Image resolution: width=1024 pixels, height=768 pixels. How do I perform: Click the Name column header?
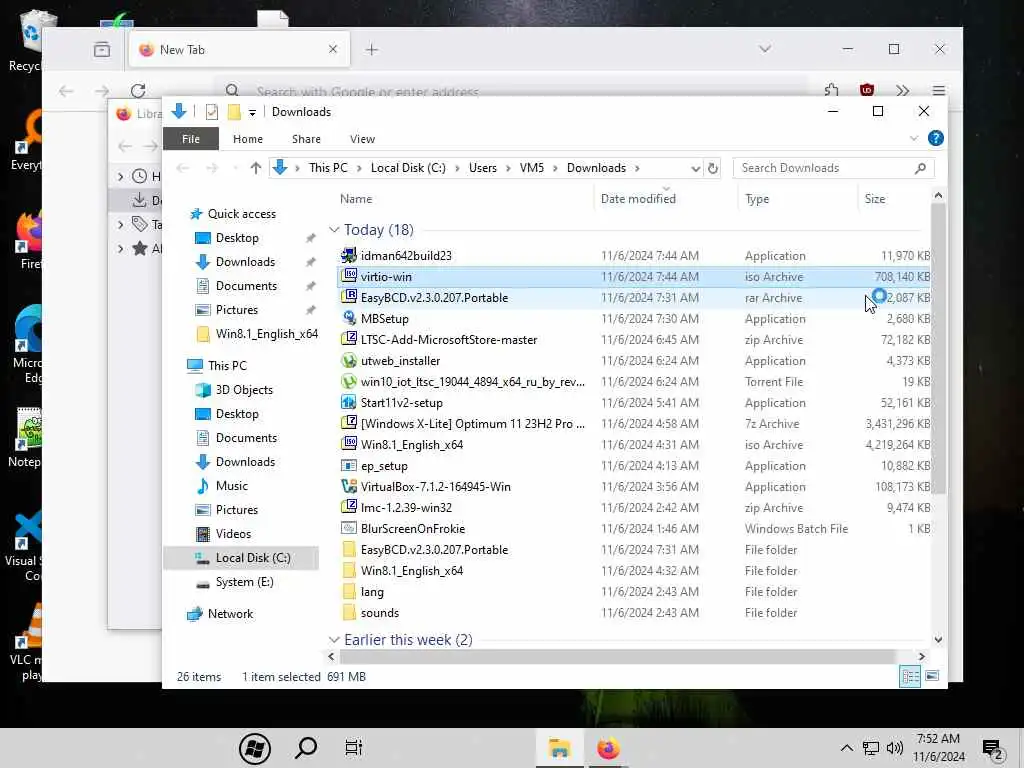[464, 199]
